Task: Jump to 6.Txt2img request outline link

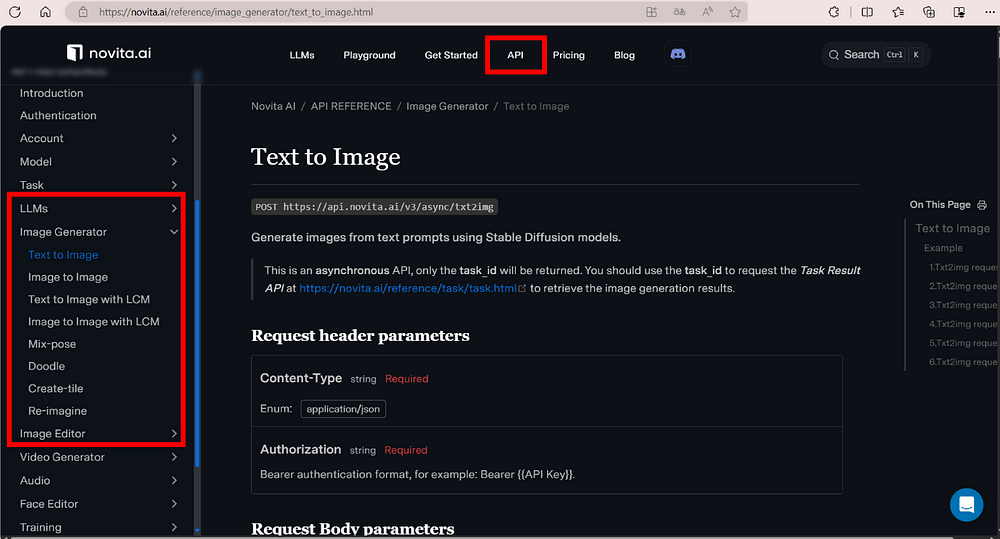Action: 963,362
